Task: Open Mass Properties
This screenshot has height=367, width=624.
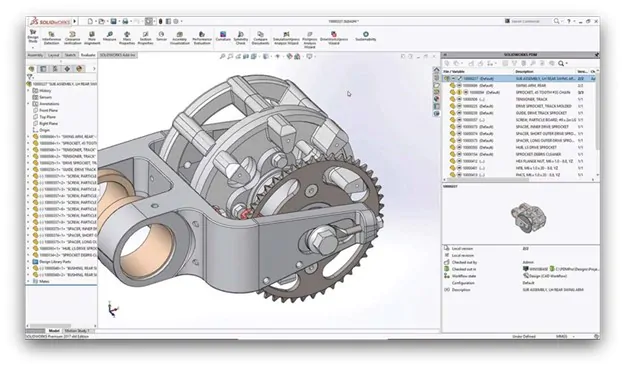Action: tap(127, 38)
